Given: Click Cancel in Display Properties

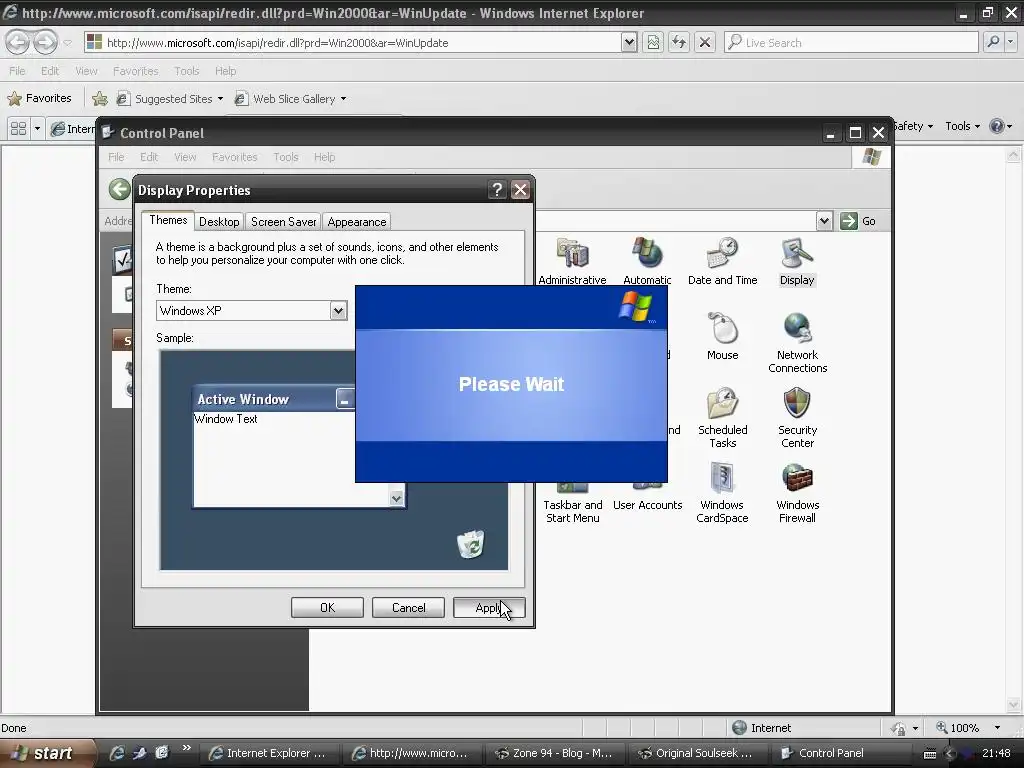Looking at the screenshot, I should point(408,607).
